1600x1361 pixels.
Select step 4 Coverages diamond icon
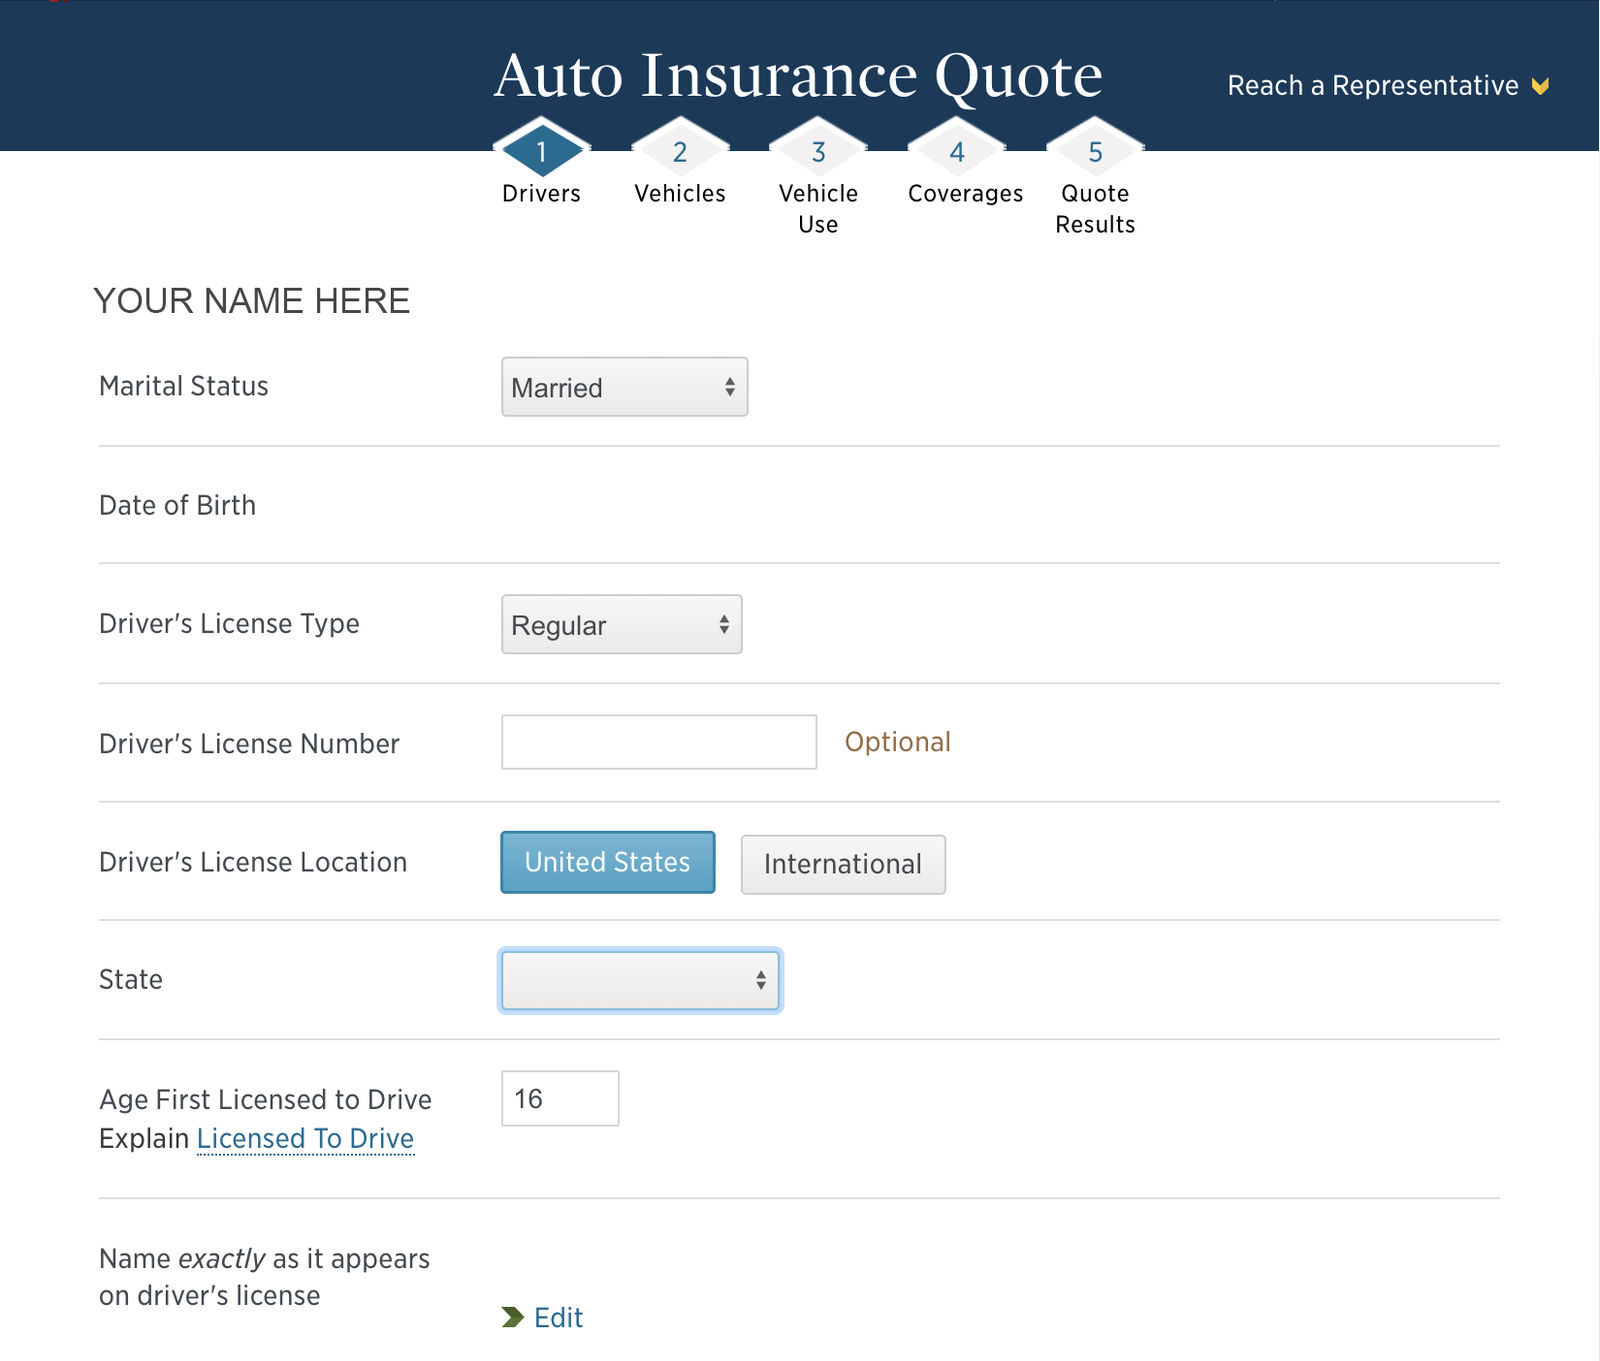(x=956, y=152)
